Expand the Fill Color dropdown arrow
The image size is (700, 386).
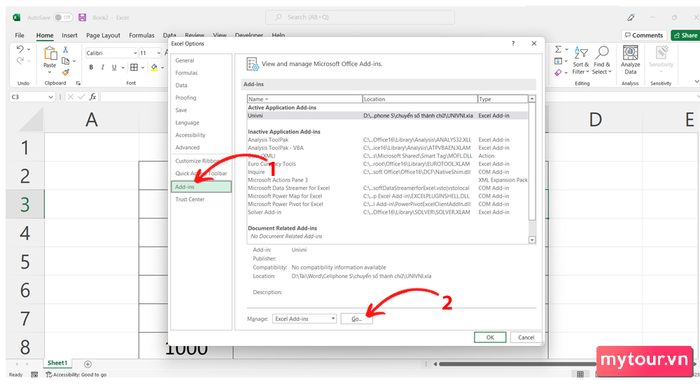162,68
